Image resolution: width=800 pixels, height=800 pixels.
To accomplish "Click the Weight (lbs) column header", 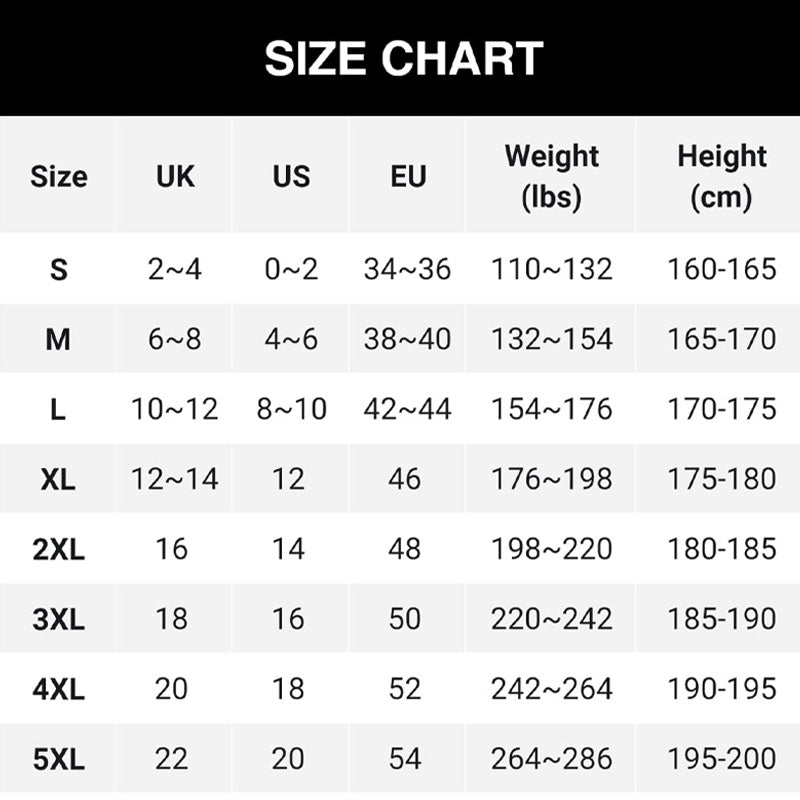I will click(x=551, y=176).
